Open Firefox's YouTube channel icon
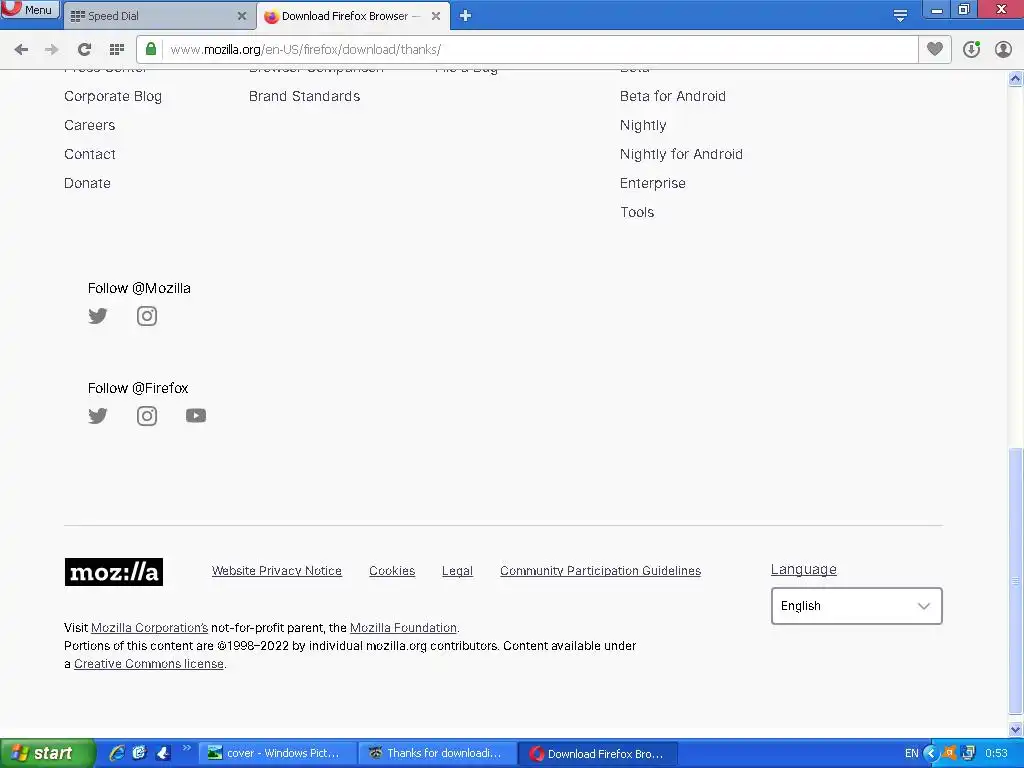This screenshot has height=768, width=1024. (x=196, y=416)
